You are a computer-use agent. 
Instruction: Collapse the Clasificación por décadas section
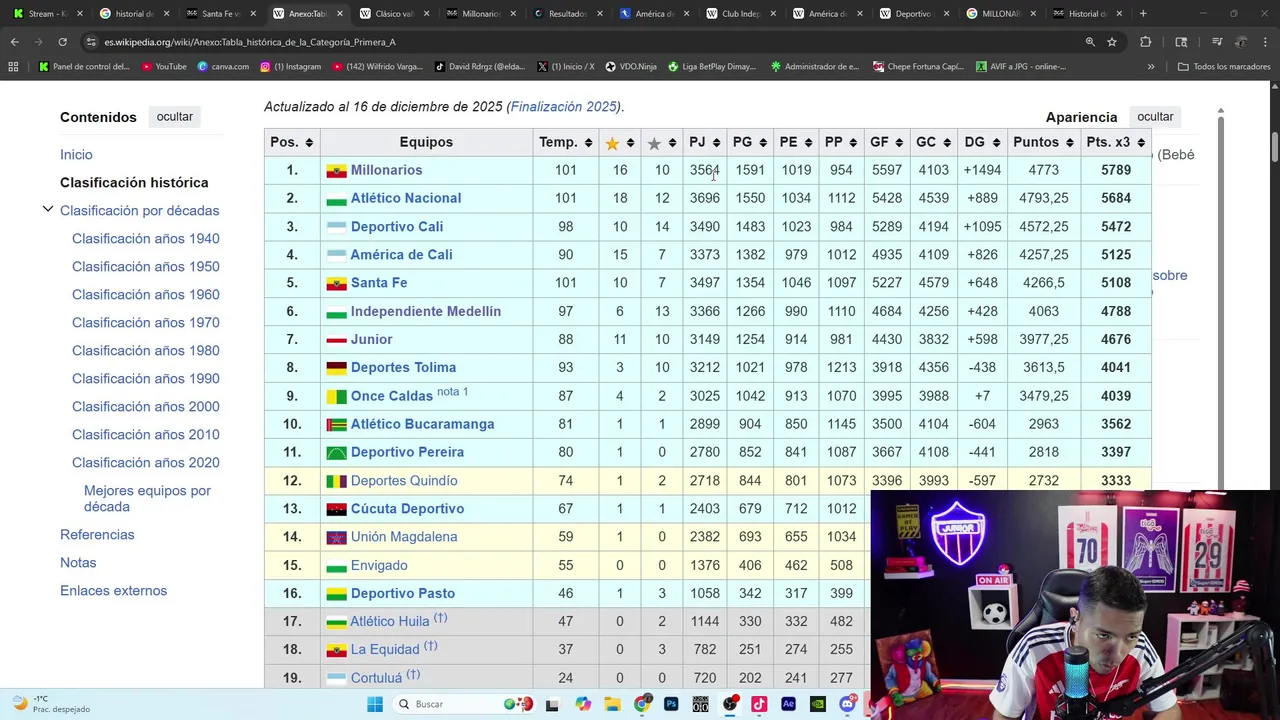[47, 210]
